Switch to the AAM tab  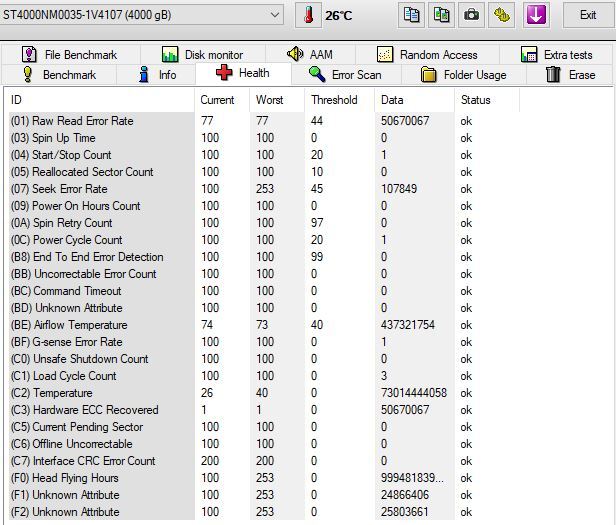[x=310, y=54]
